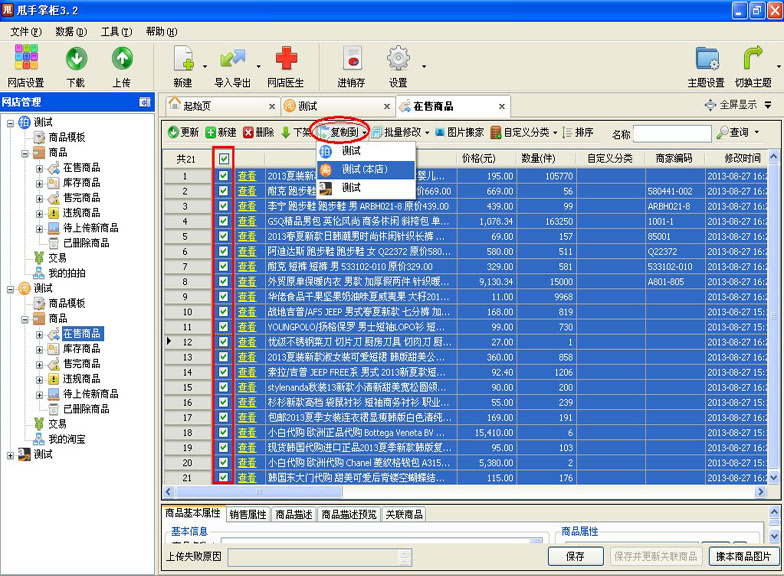Click the 更新 refresh toolbar button

pos(184,132)
